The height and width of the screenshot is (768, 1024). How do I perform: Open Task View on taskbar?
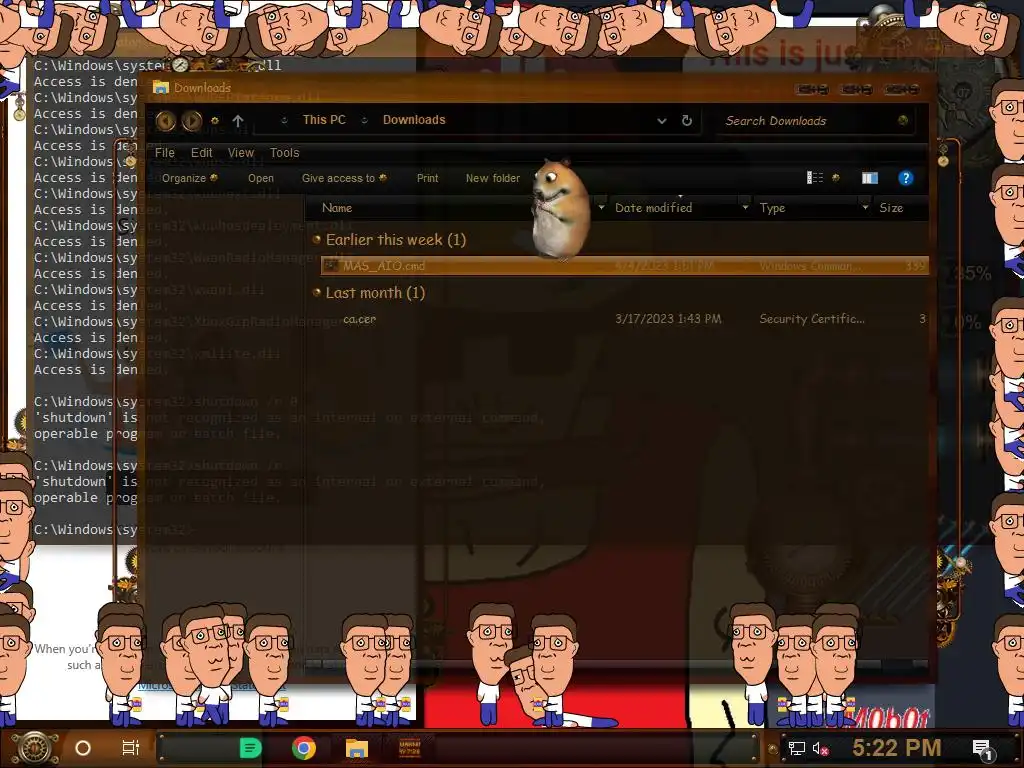click(131, 748)
